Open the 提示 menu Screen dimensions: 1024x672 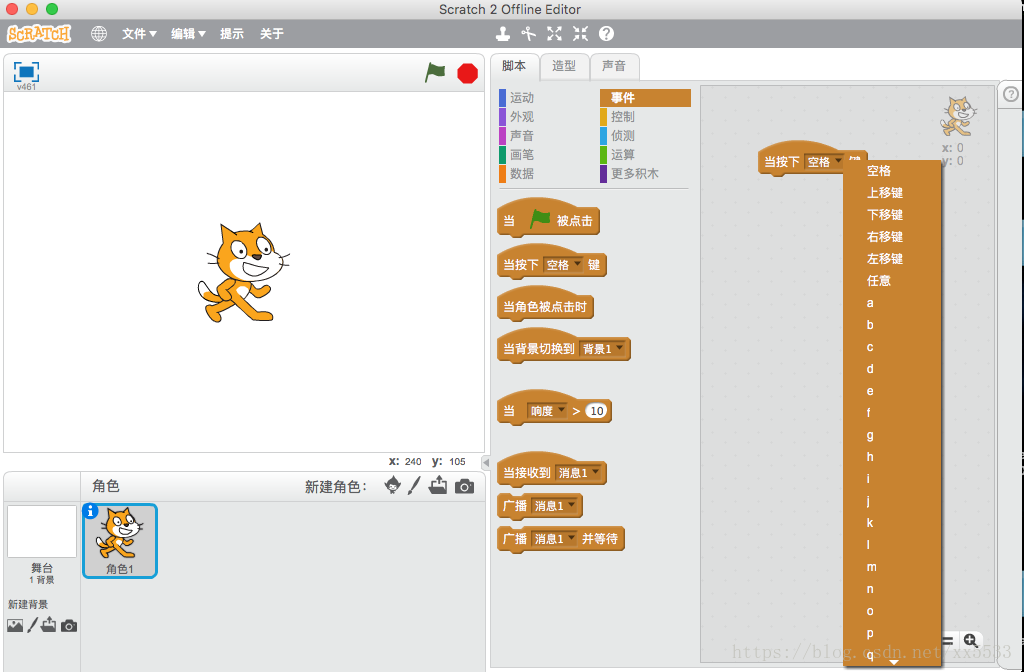click(x=232, y=33)
